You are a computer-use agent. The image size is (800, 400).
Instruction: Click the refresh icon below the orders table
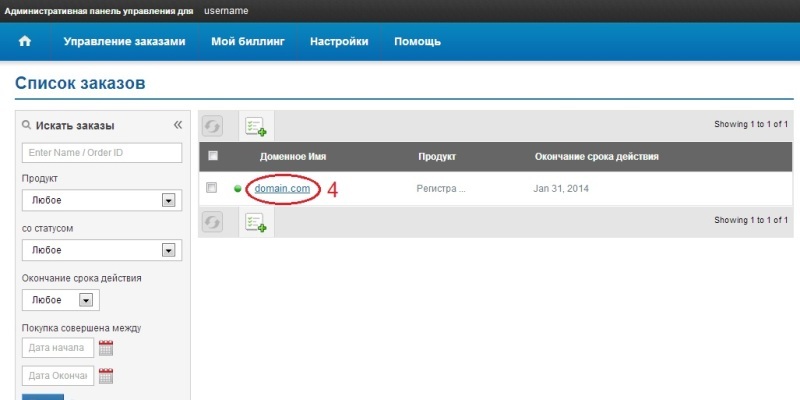[x=212, y=222]
